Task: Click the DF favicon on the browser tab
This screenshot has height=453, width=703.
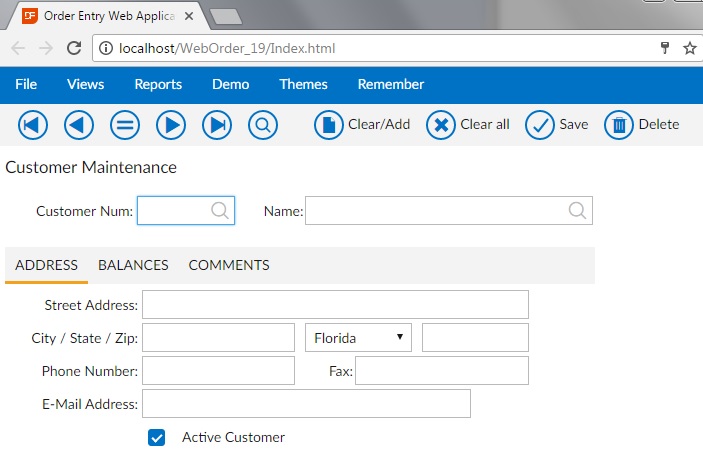Action: 30,16
